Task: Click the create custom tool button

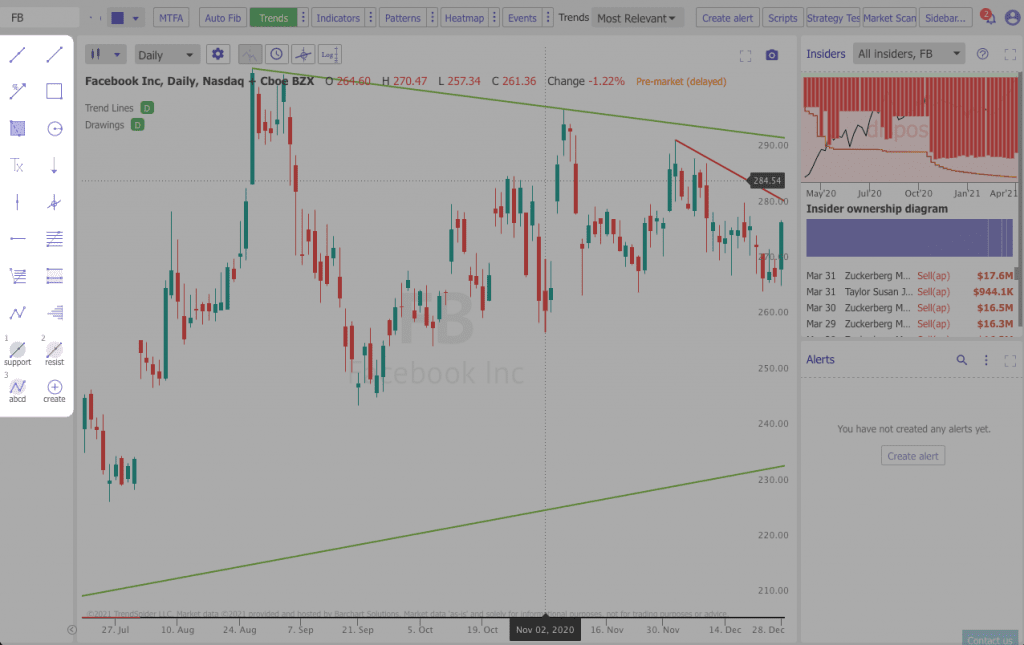Action: (54, 390)
